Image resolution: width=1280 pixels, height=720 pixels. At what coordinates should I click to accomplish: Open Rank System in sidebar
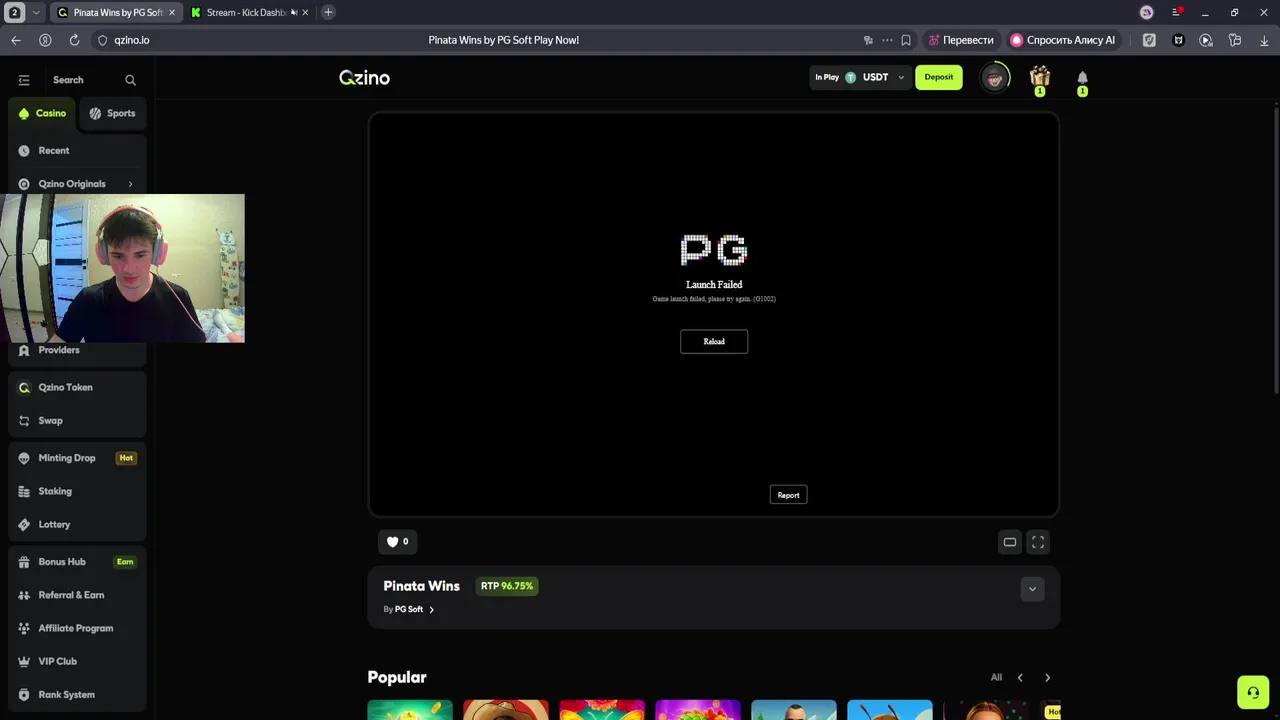pos(77,694)
